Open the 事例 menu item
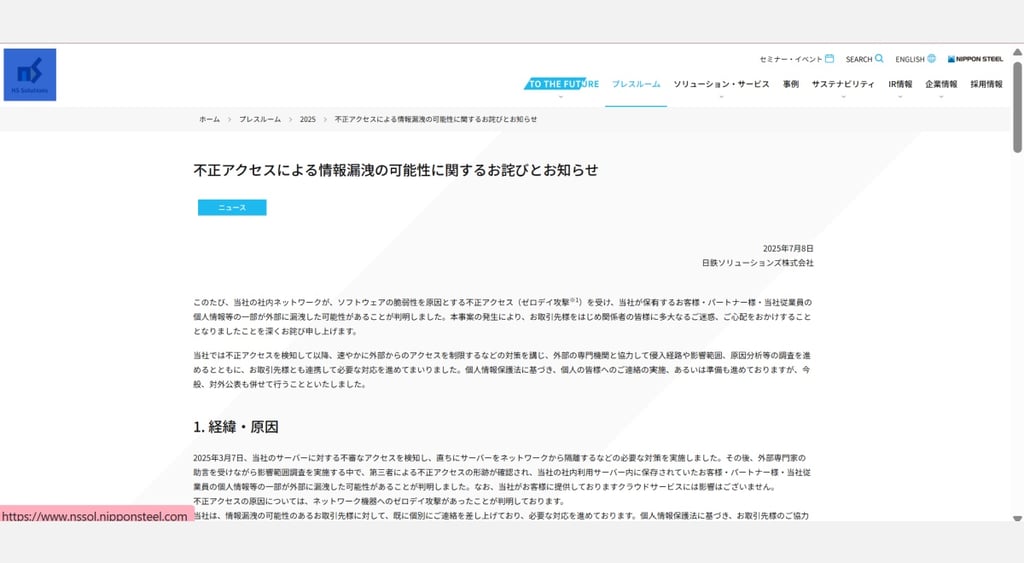1024x563 pixels. pos(791,84)
